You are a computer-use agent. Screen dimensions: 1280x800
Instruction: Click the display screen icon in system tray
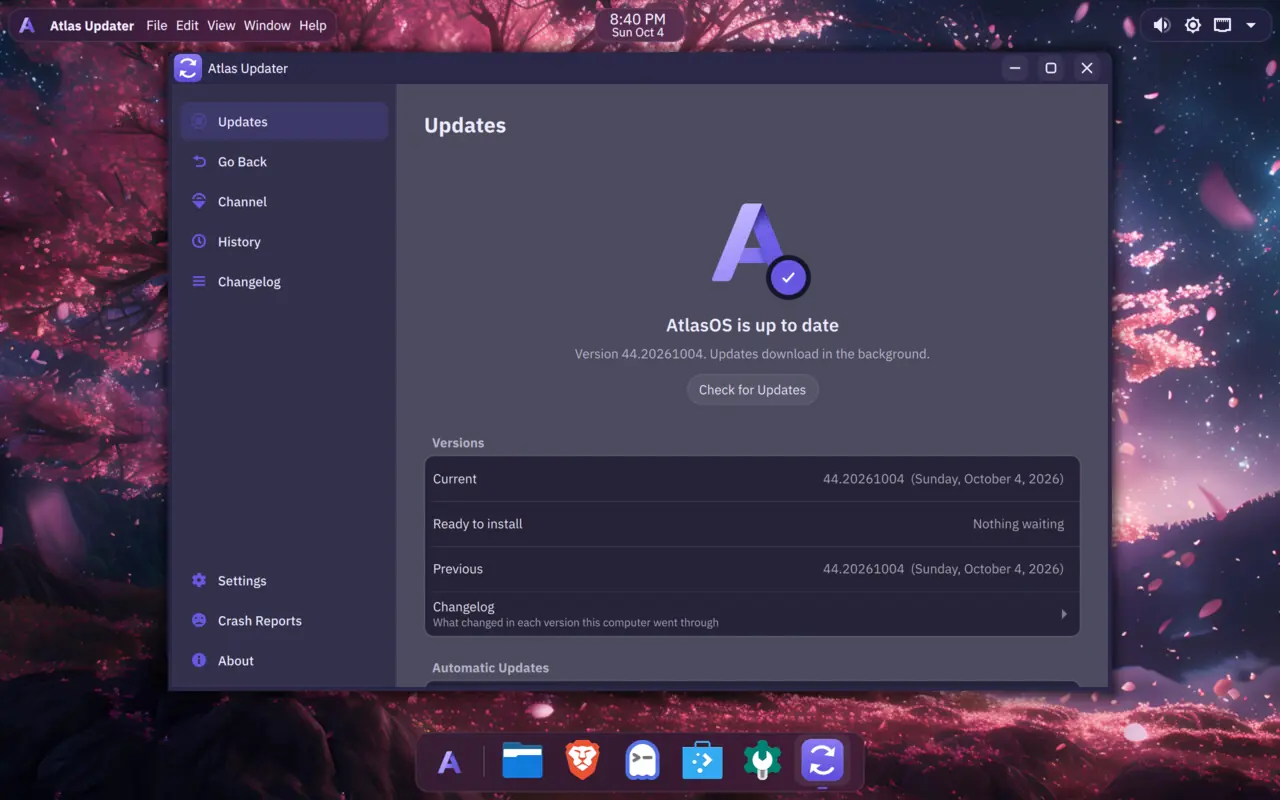click(1222, 25)
